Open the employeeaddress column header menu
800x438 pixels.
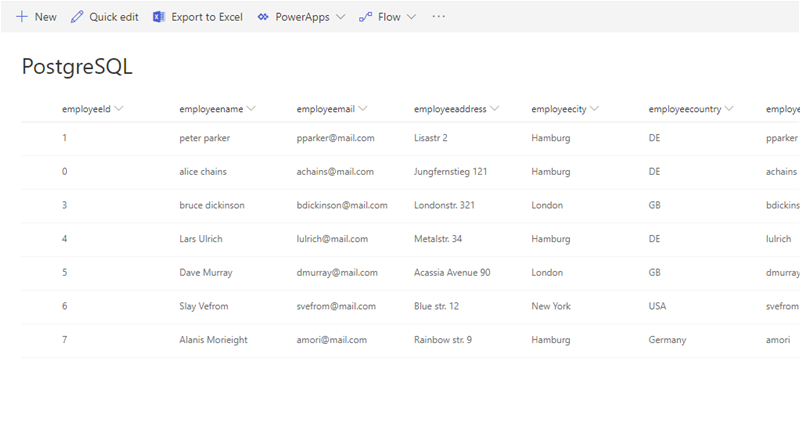[x=495, y=108]
